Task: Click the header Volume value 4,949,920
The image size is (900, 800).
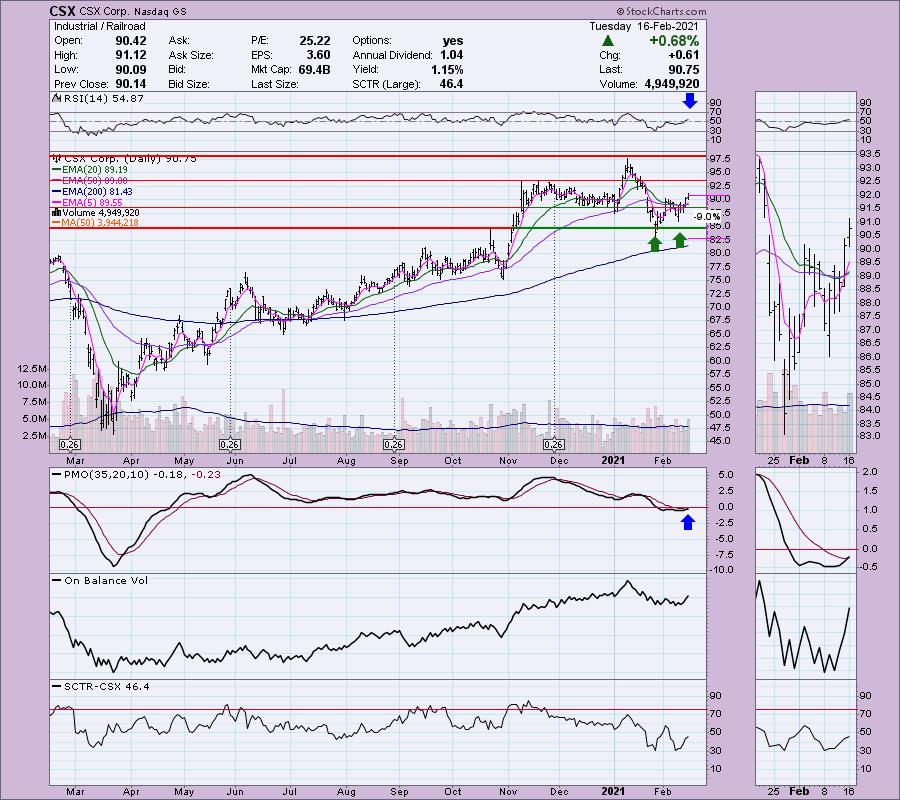Action: tap(672, 84)
